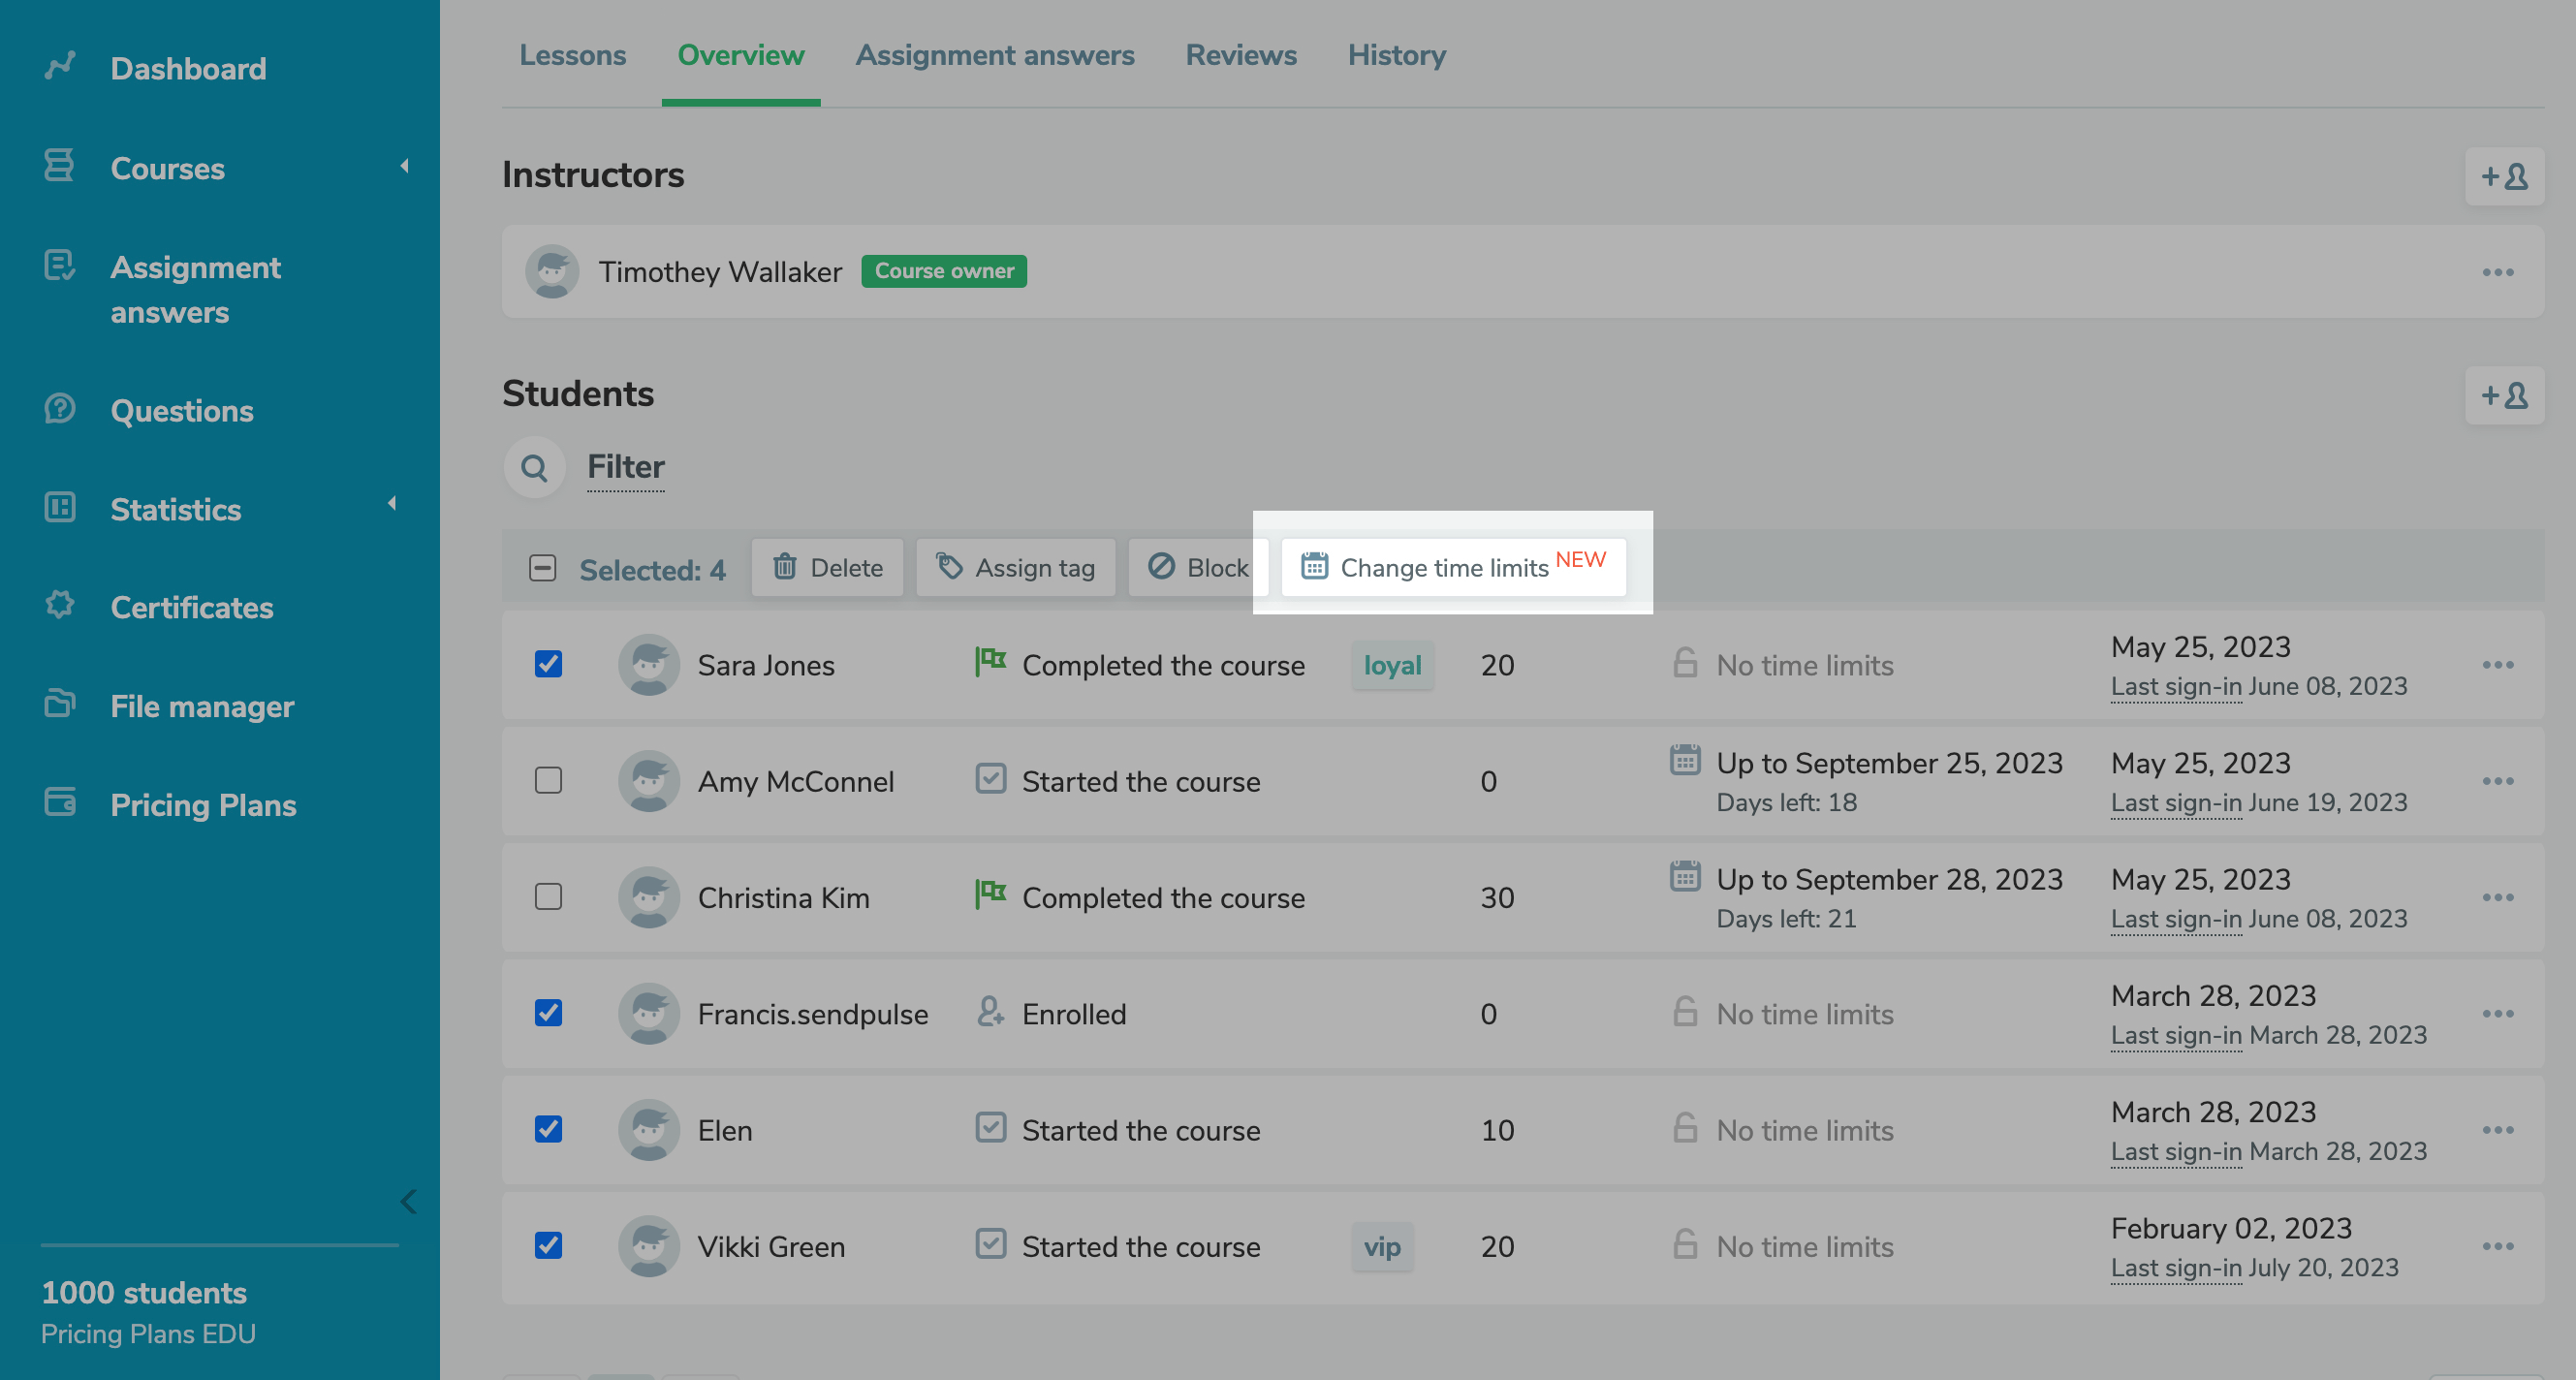Switch to the Lessons tab
2576x1380 pixels.
pyautogui.click(x=572, y=55)
